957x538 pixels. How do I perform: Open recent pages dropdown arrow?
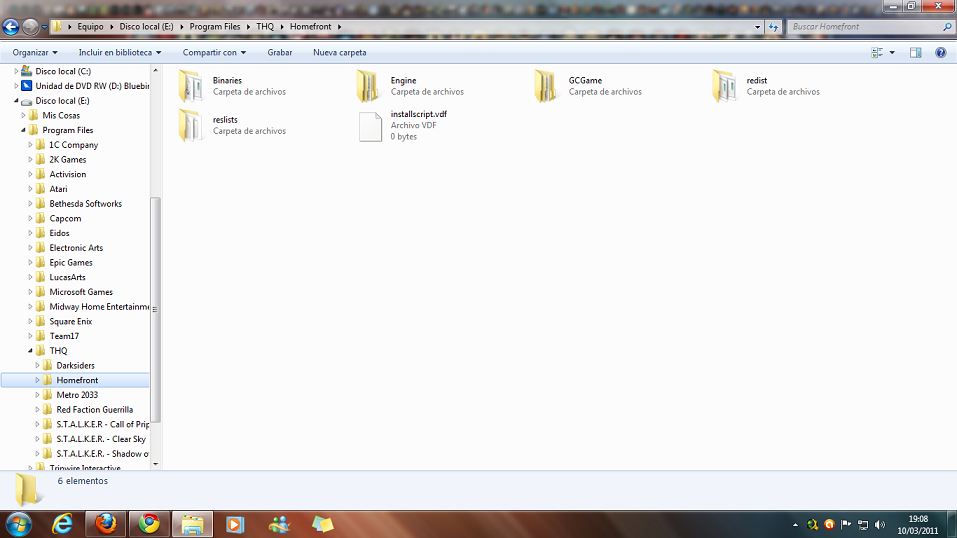coord(44,27)
